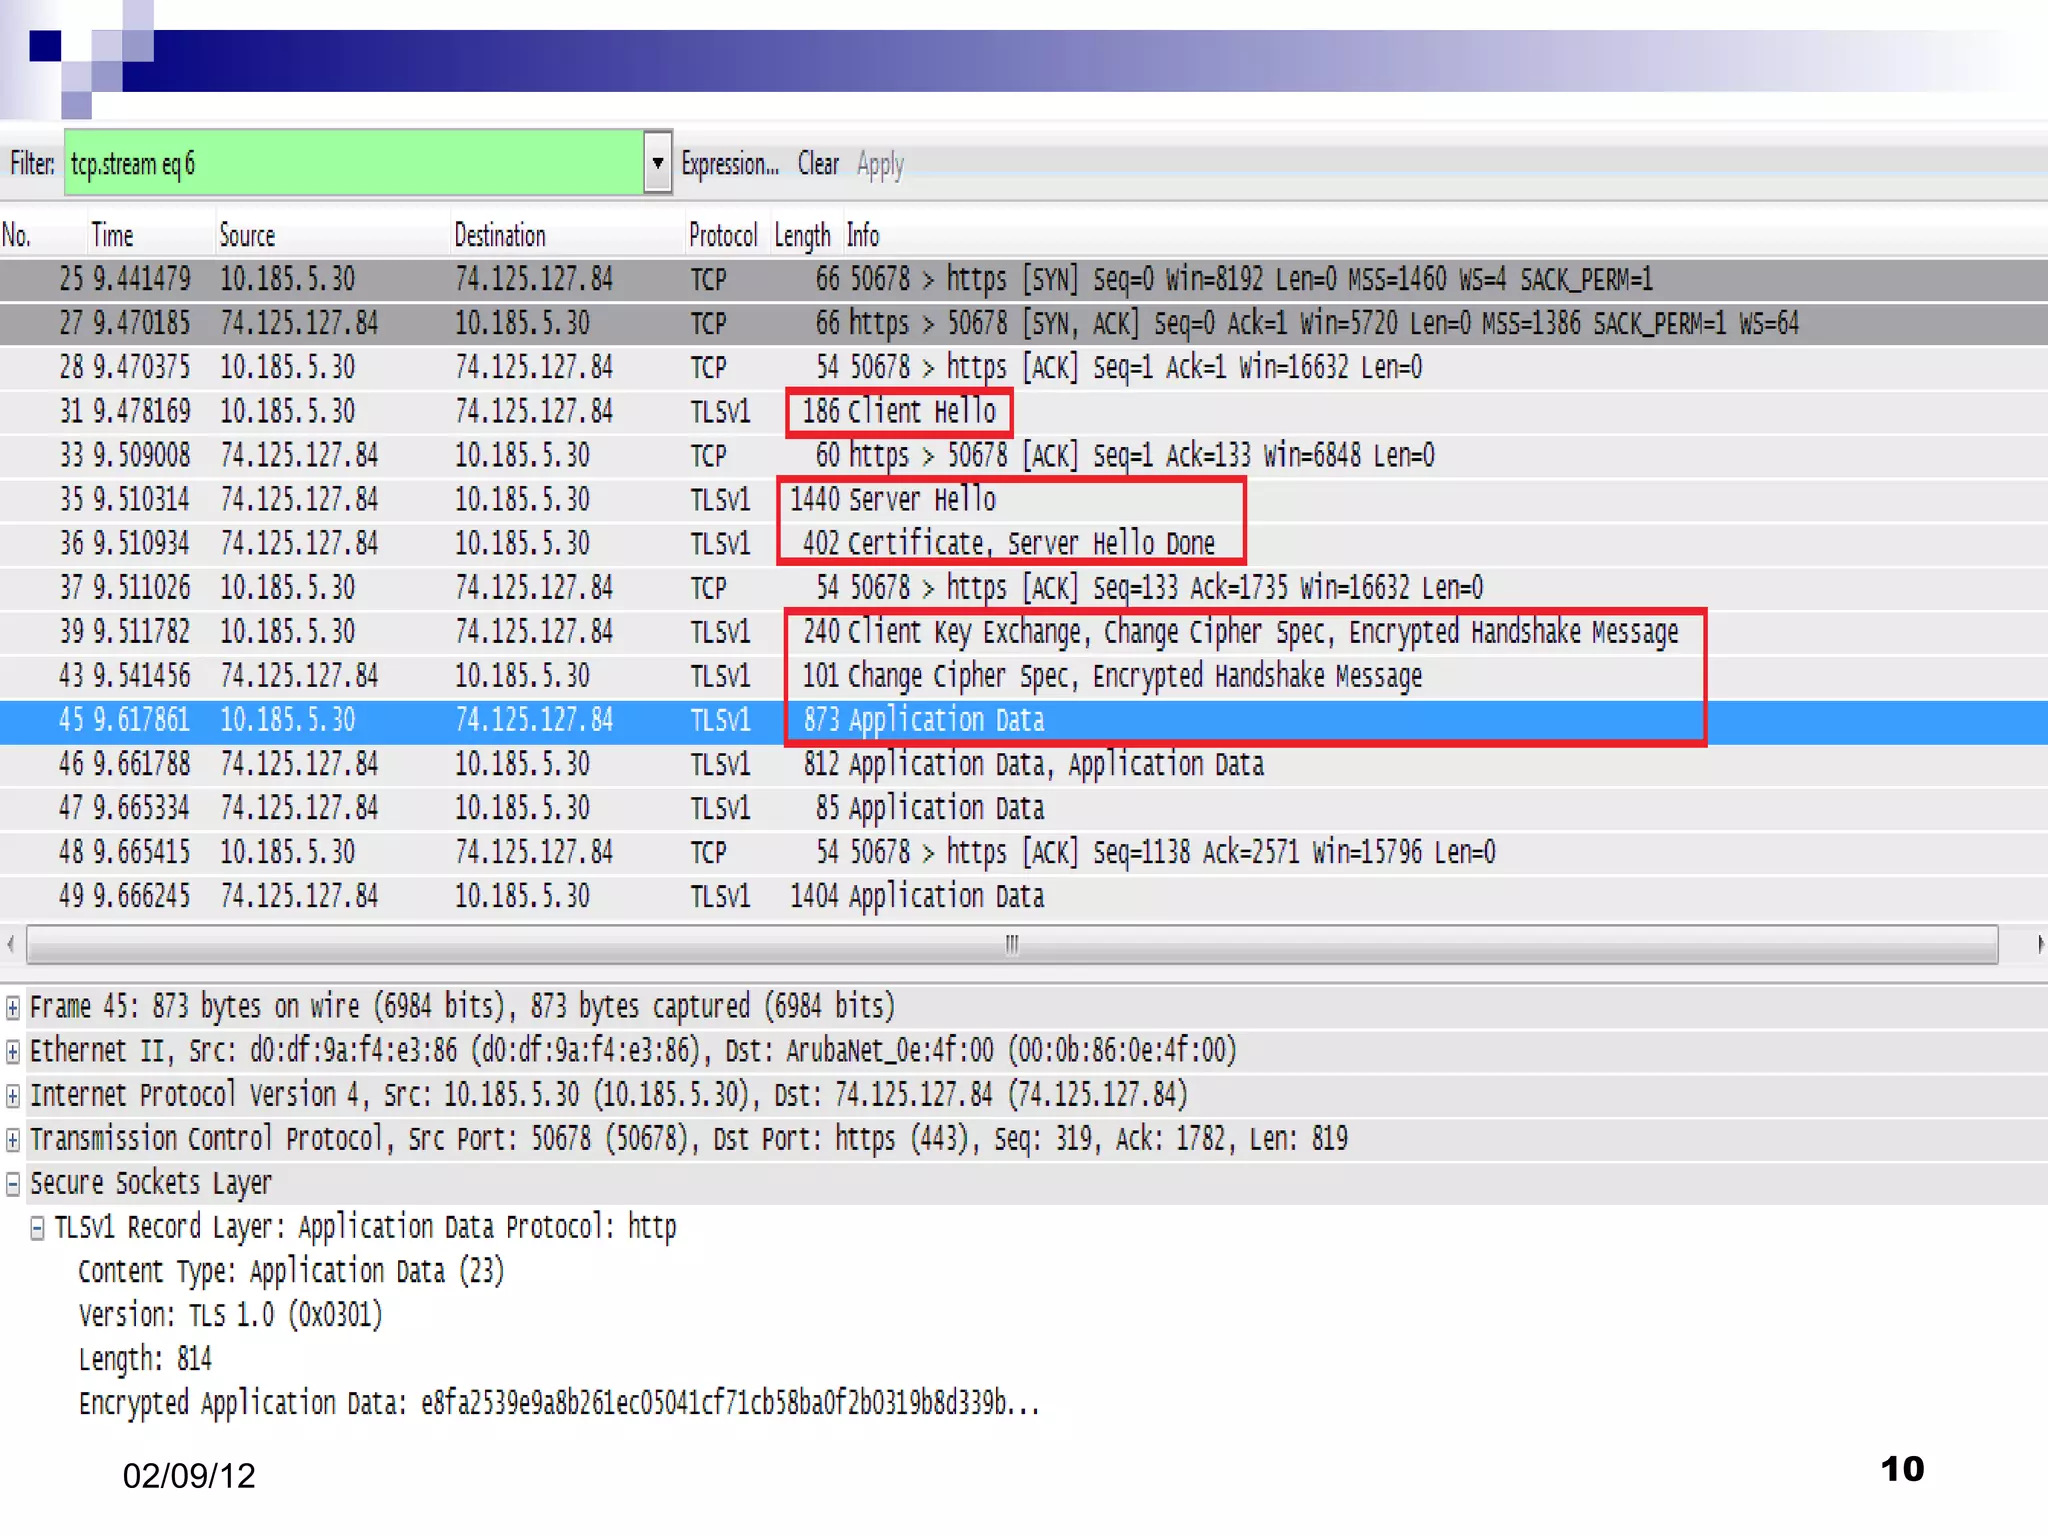2048x1536 pixels.
Task: Click the scroll right arrow of packet list
Action: click(x=2037, y=944)
